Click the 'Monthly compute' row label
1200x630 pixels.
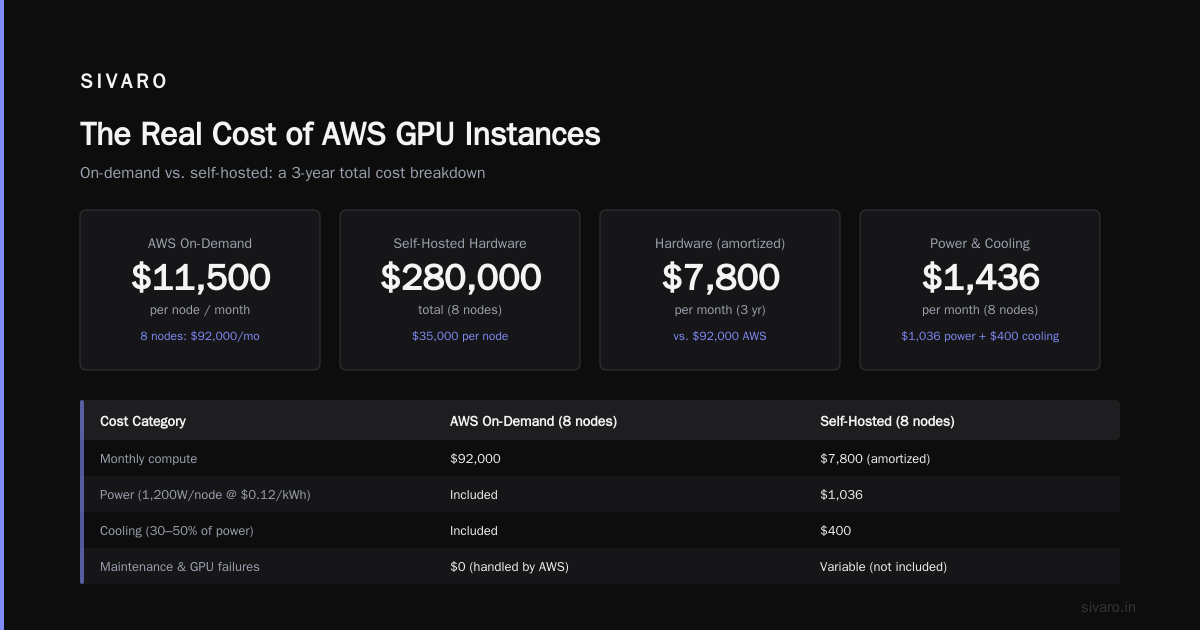149,459
